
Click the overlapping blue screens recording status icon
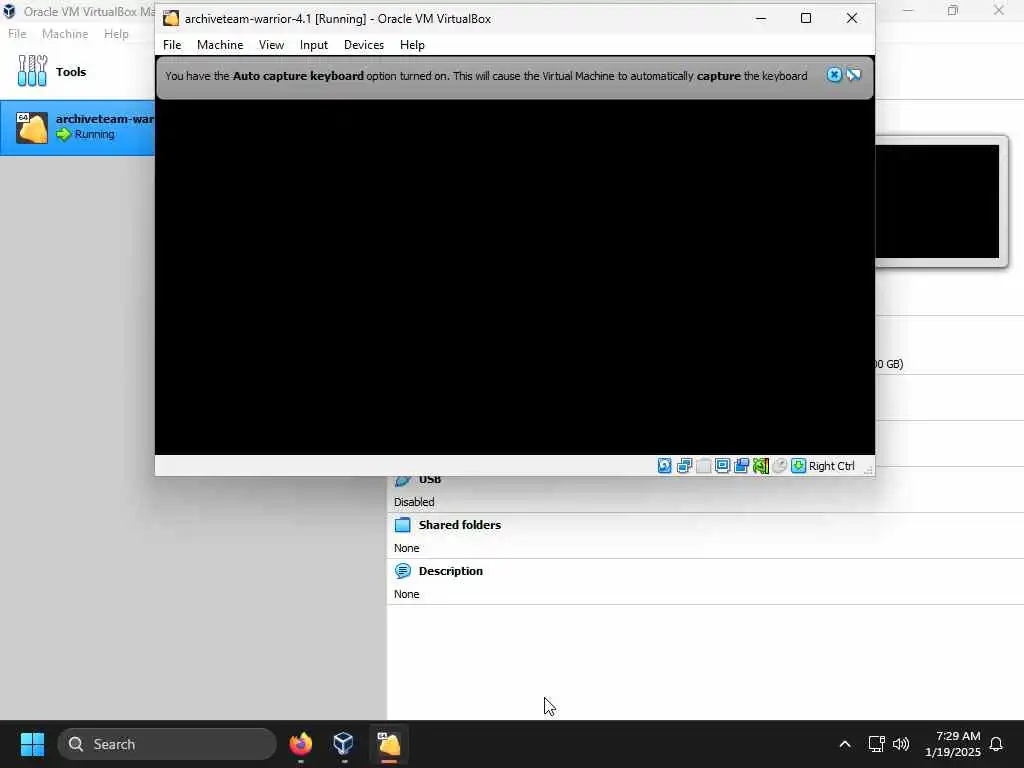click(x=741, y=466)
